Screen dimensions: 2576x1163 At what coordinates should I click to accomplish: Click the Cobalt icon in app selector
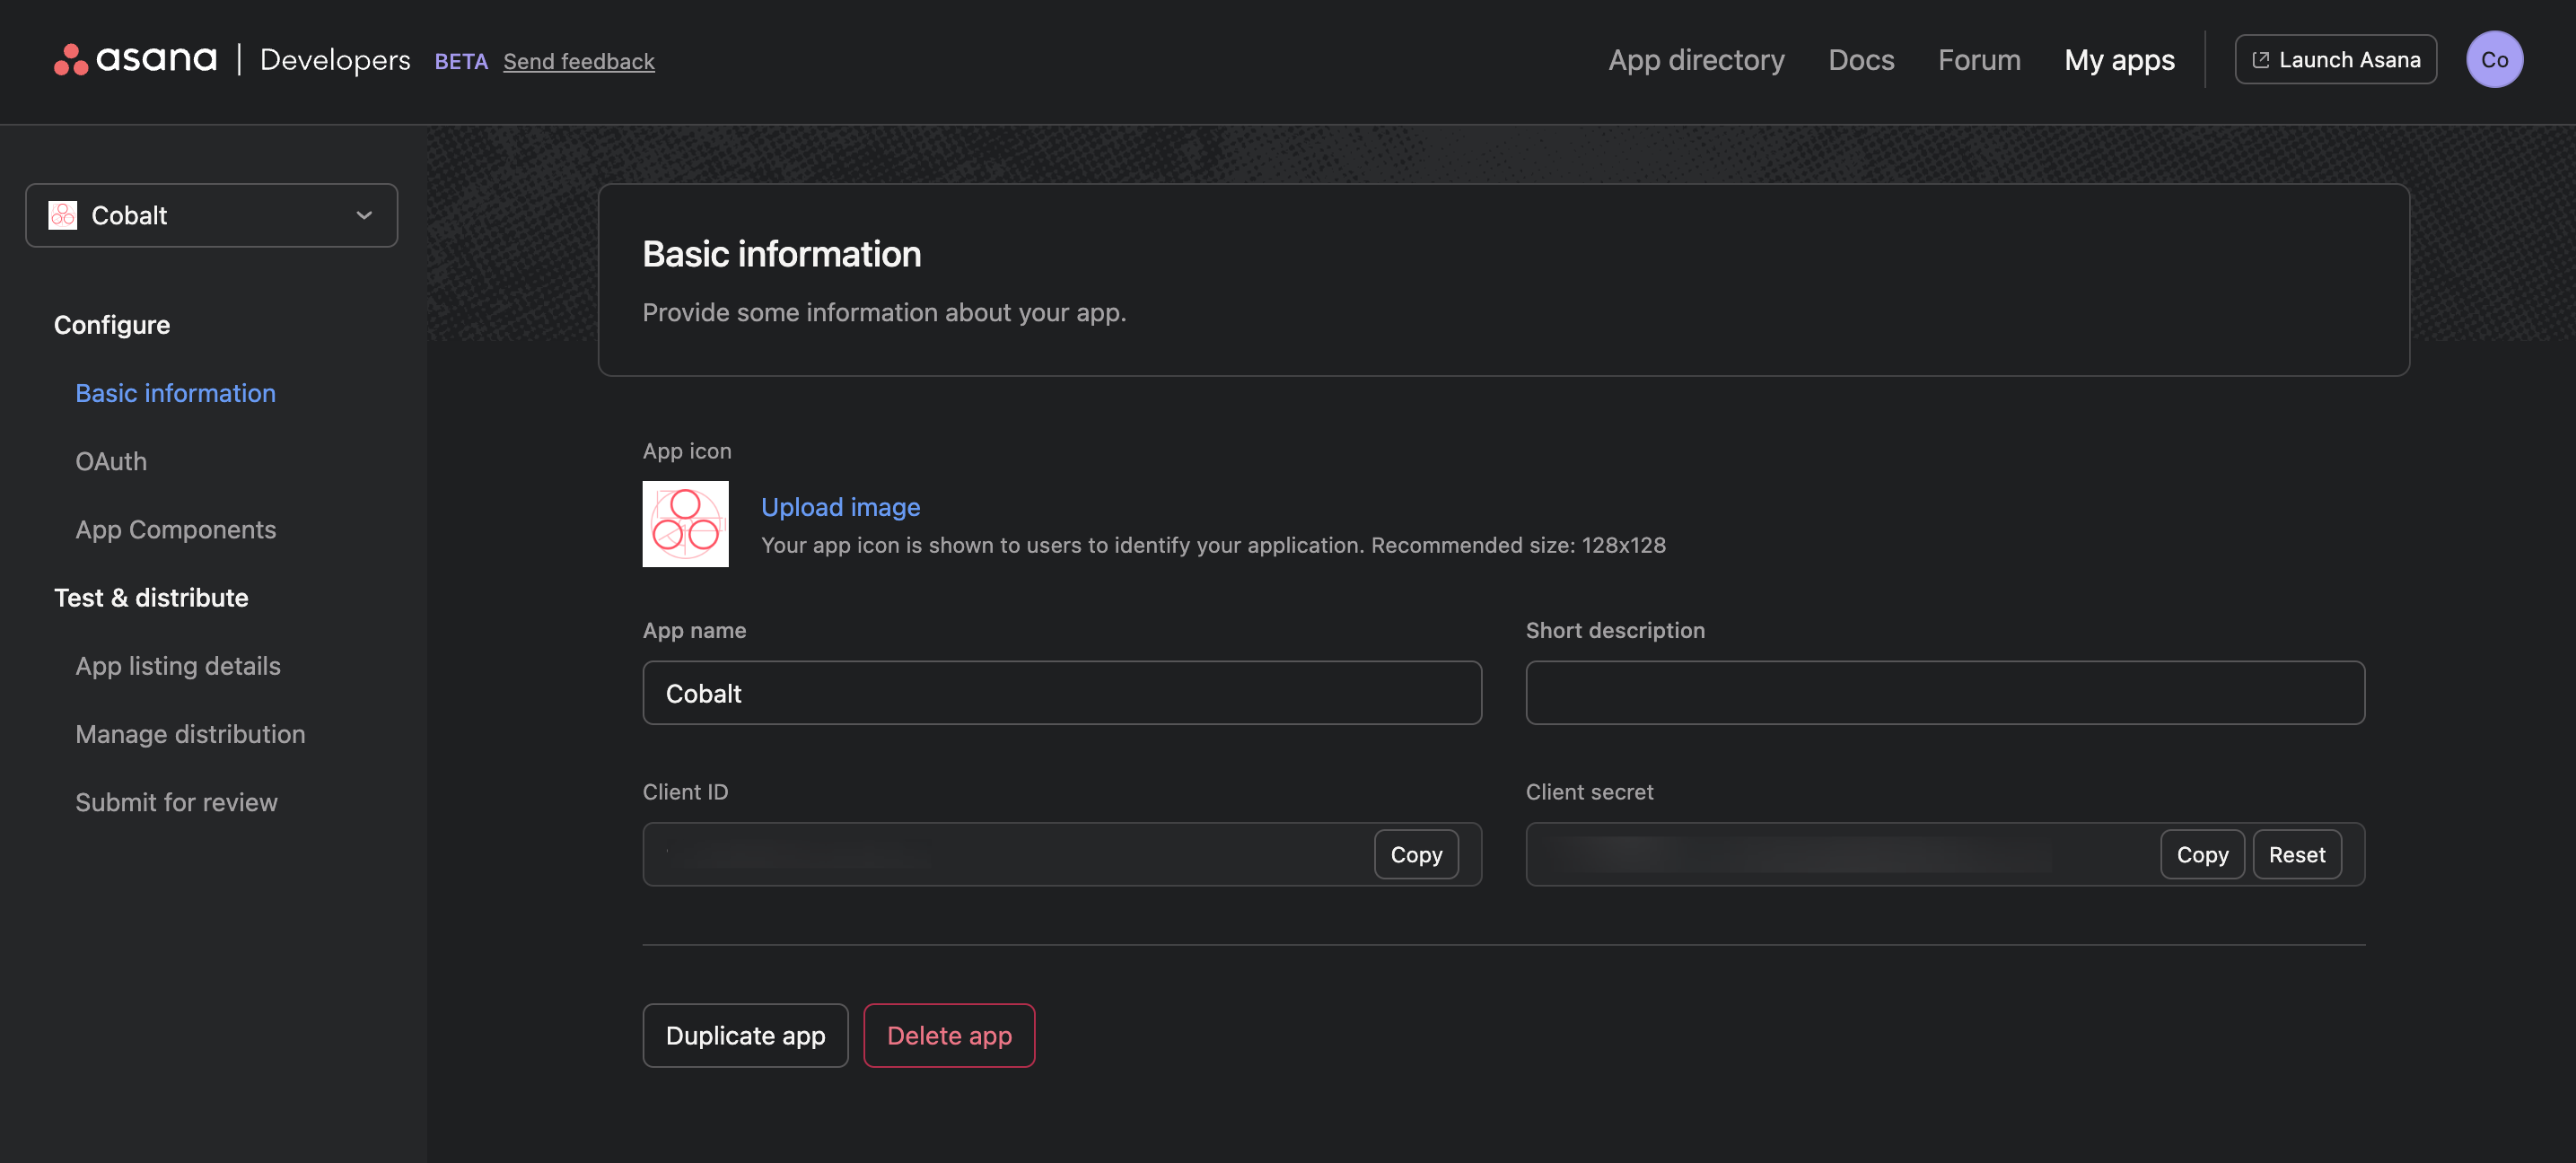tap(63, 215)
